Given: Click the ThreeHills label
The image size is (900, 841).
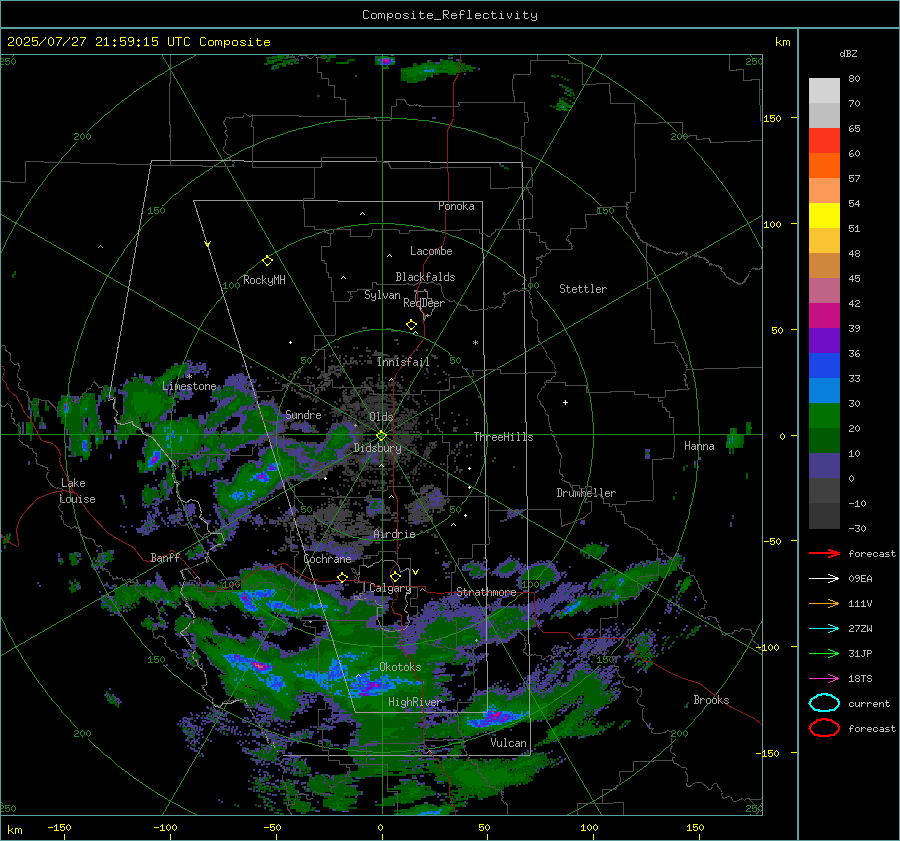Looking at the screenshot, I should coord(504,437).
